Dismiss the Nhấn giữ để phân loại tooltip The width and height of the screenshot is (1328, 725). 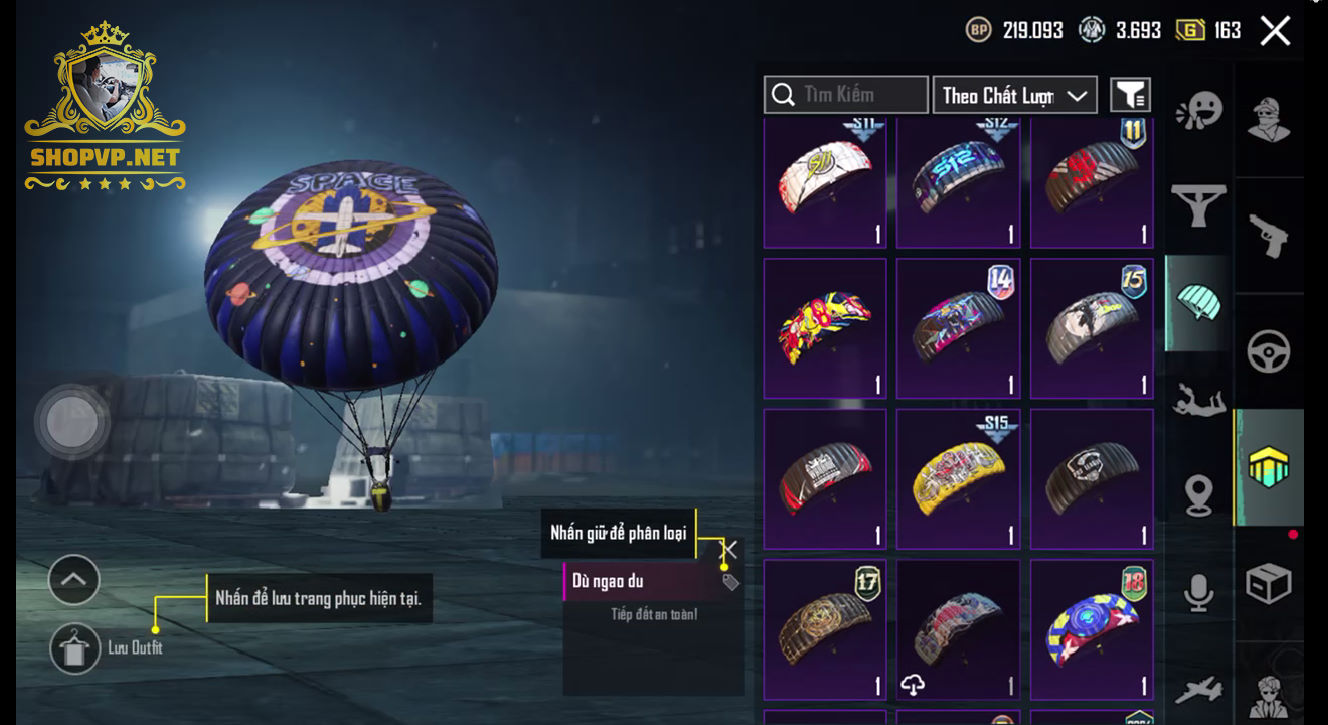730,549
